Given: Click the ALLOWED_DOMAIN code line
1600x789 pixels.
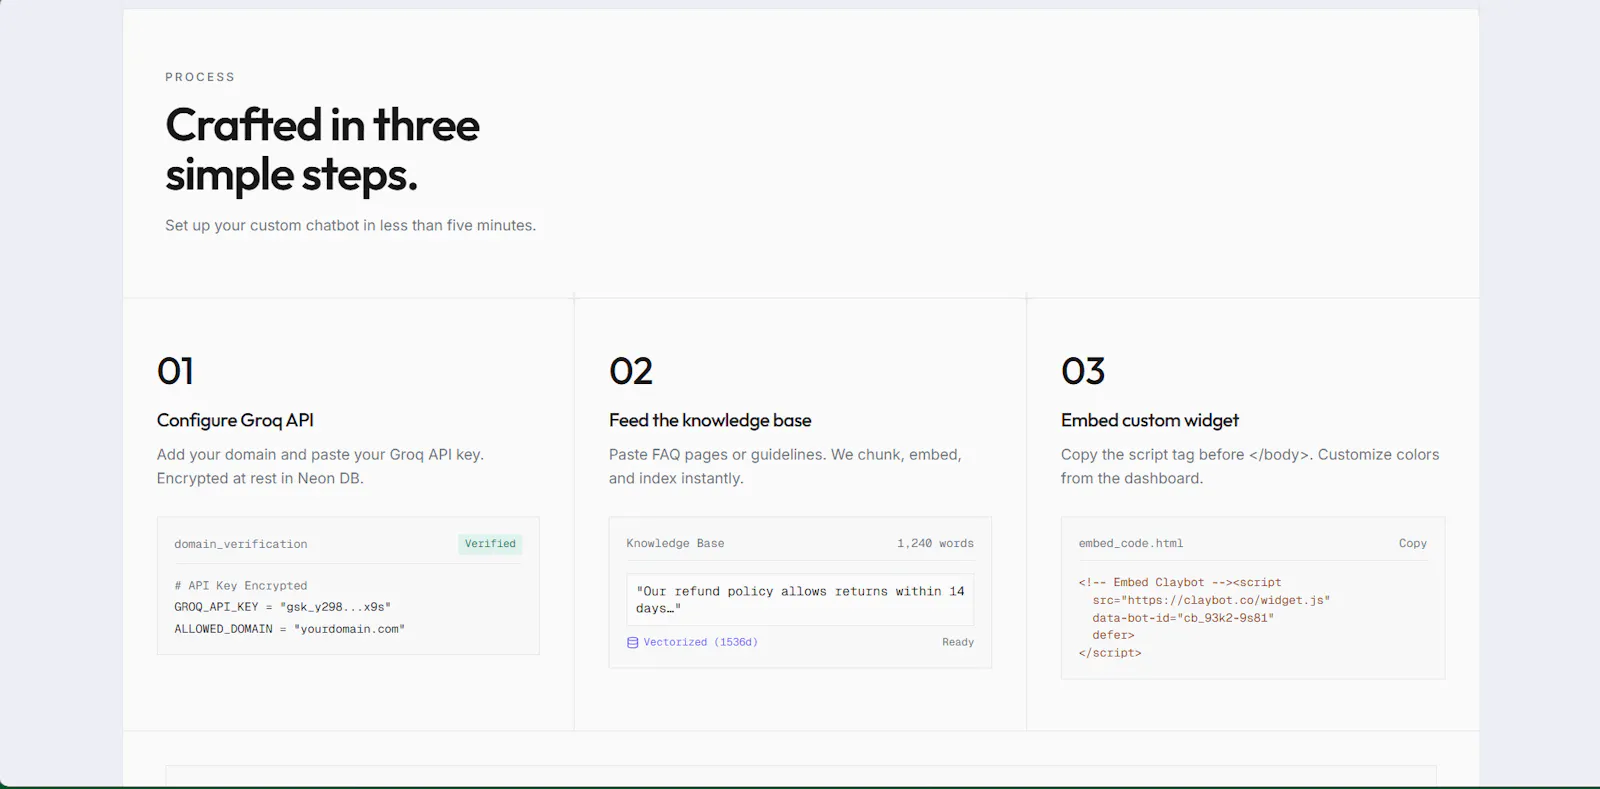Looking at the screenshot, I should pyautogui.click(x=290, y=629).
